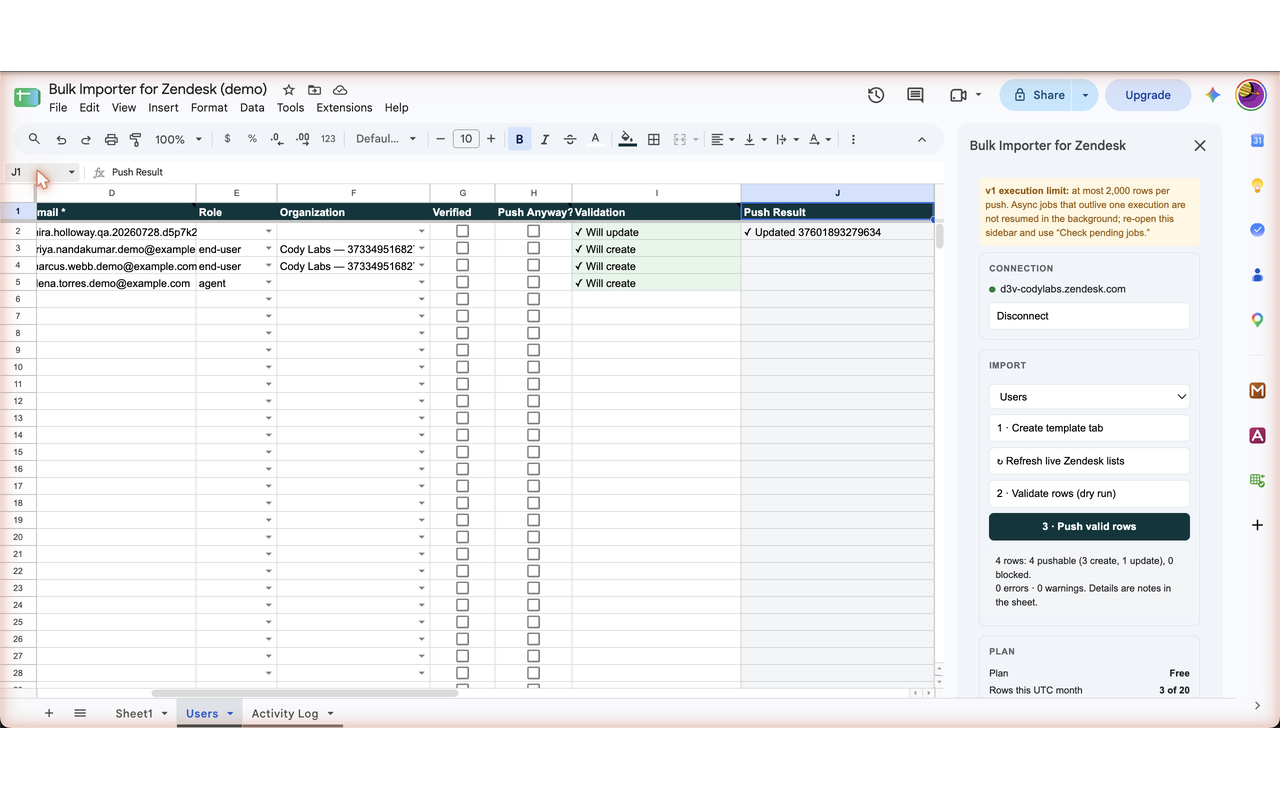
Task: Click Push valid rows button
Action: 1089,526
